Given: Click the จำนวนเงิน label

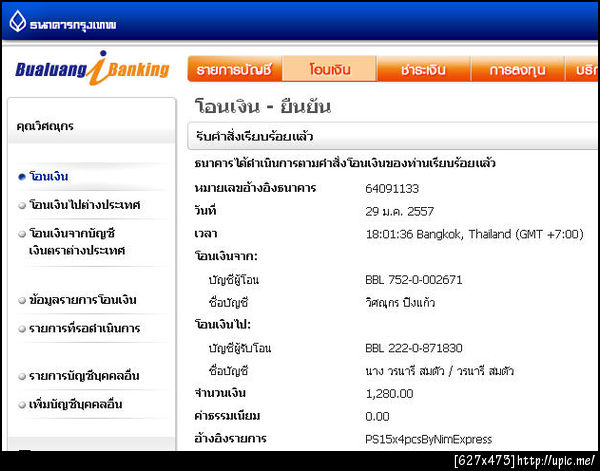Looking at the screenshot, I should click(x=220, y=393).
